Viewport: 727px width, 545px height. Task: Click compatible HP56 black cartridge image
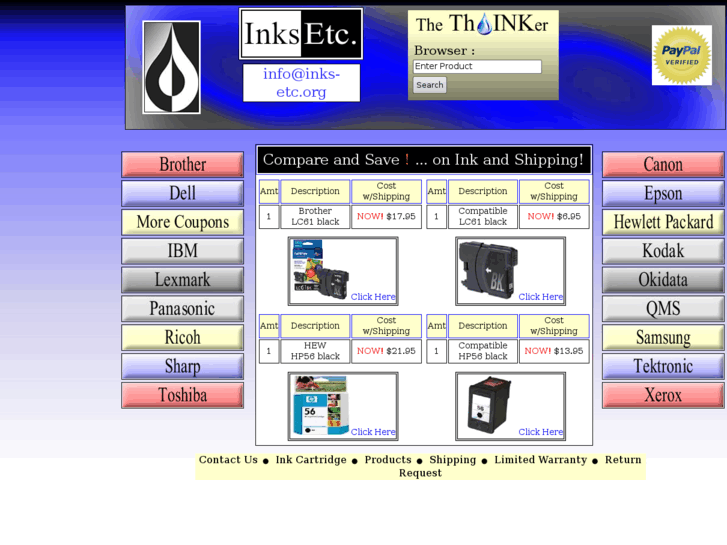click(x=488, y=405)
